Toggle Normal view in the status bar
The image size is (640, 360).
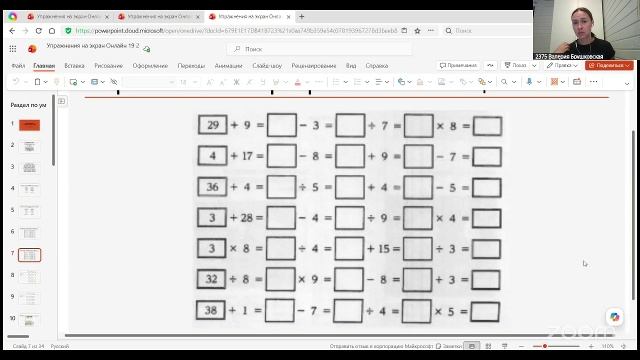[x=472, y=346]
